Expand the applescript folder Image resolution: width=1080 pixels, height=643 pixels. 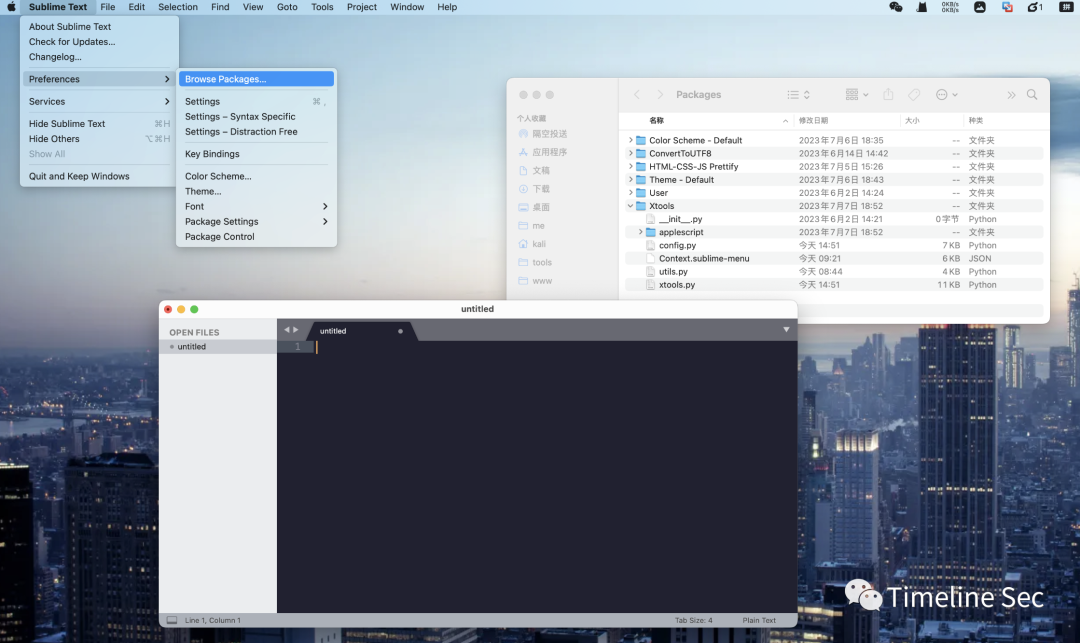[x=640, y=232]
